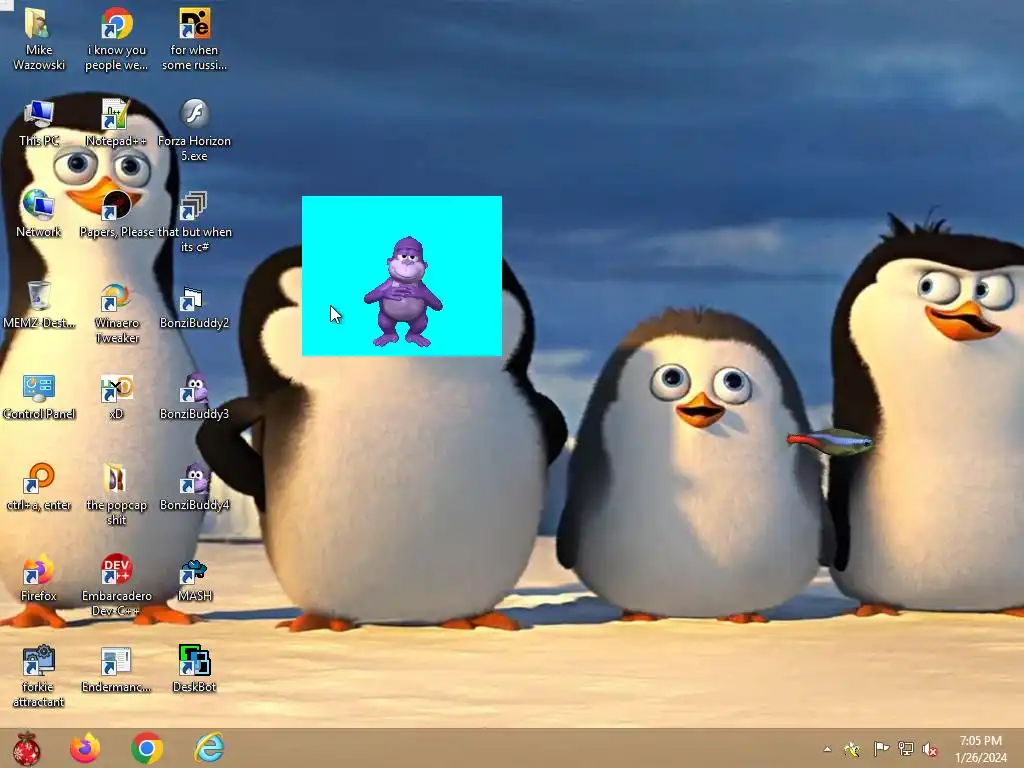Select the Firefox desktop shortcut

tap(39, 577)
